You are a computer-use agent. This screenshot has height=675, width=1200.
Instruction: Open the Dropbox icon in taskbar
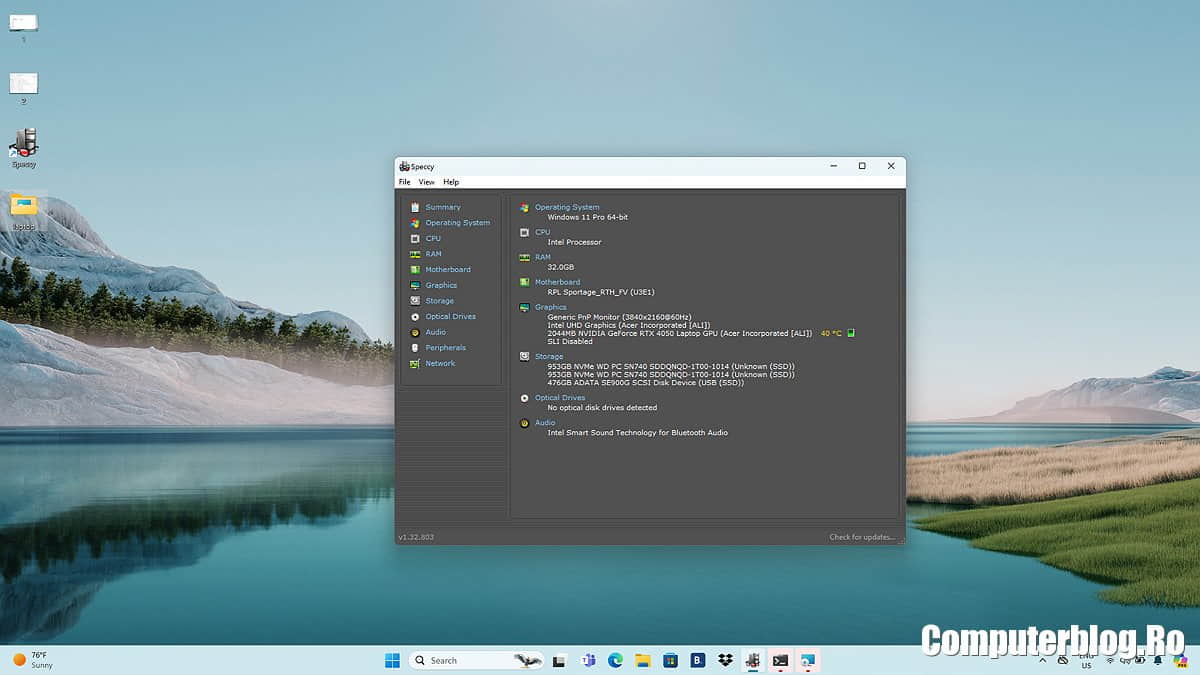726,660
